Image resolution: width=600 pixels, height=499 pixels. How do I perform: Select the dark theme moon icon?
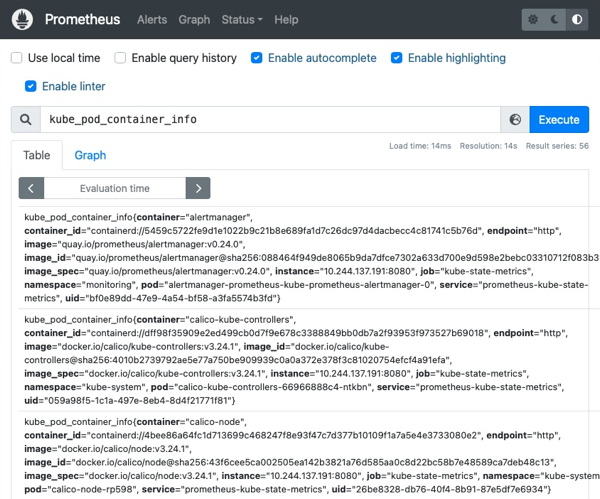pyautogui.click(x=554, y=20)
